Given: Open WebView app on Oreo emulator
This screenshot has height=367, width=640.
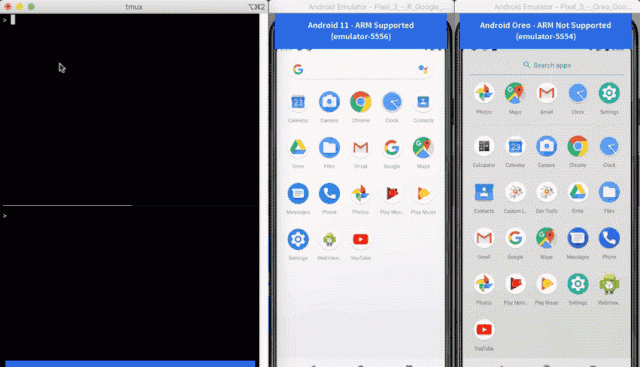Looking at the screenshot, I should (x=609, y=284).
